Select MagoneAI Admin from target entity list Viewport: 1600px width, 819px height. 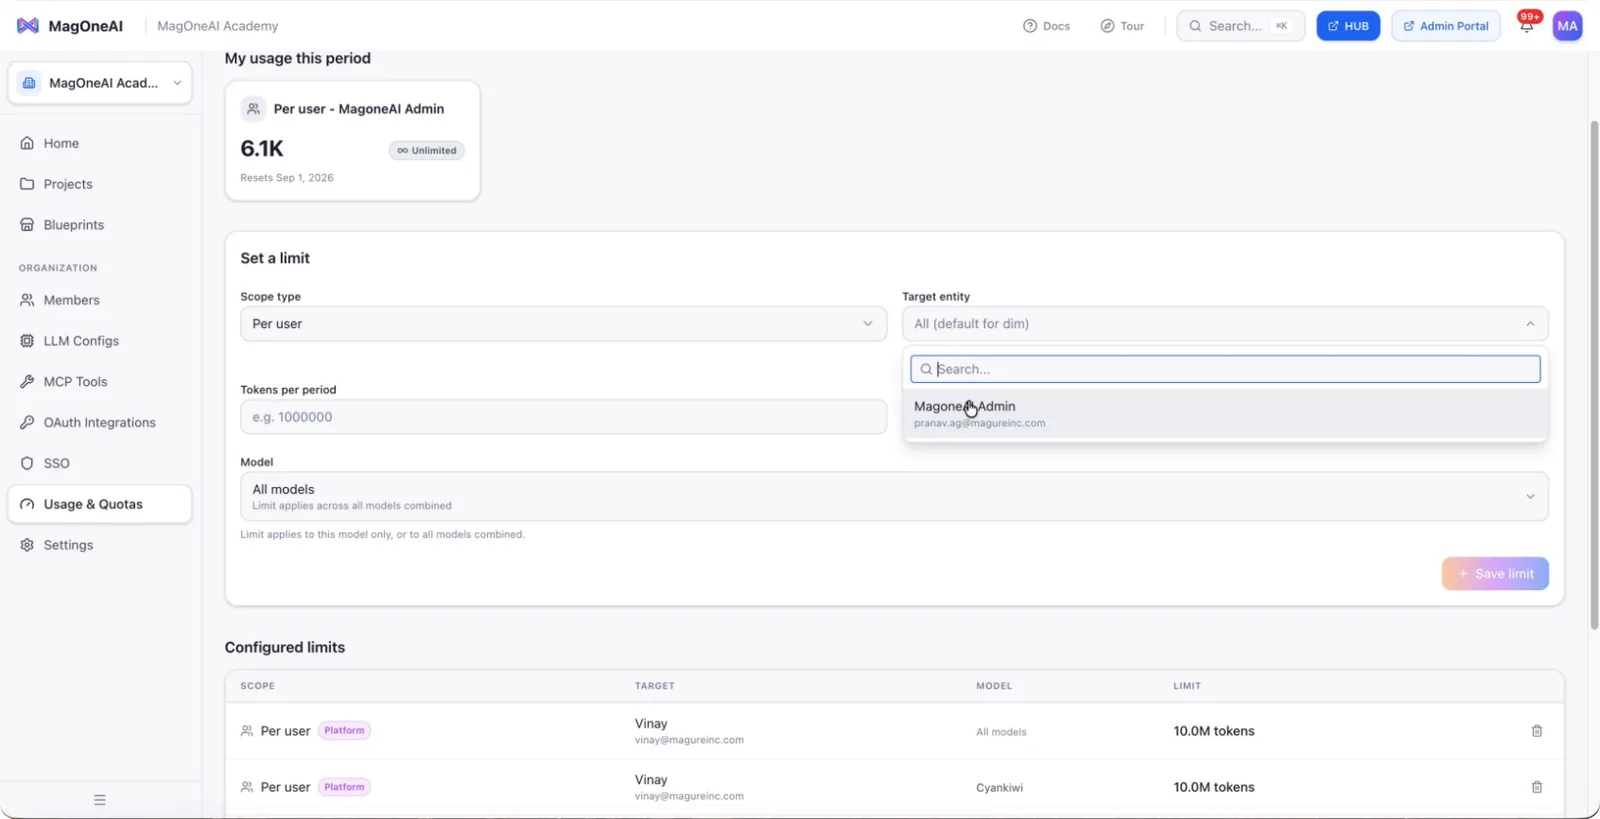1225,414
